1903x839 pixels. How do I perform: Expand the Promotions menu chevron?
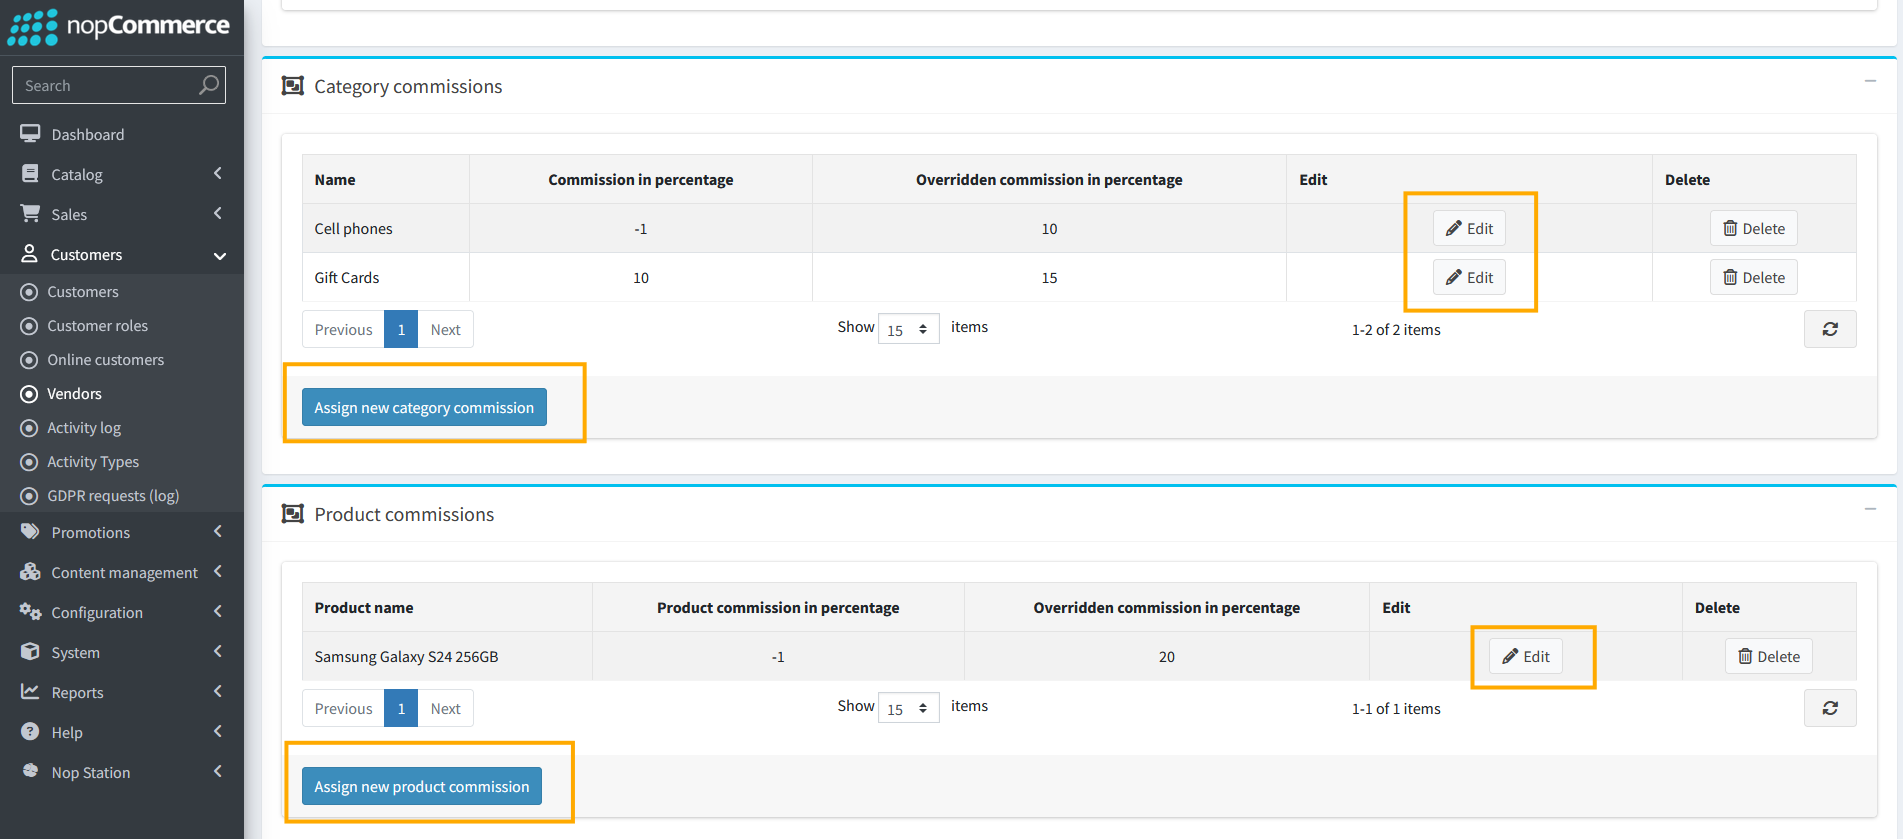(x=218, y=532)
